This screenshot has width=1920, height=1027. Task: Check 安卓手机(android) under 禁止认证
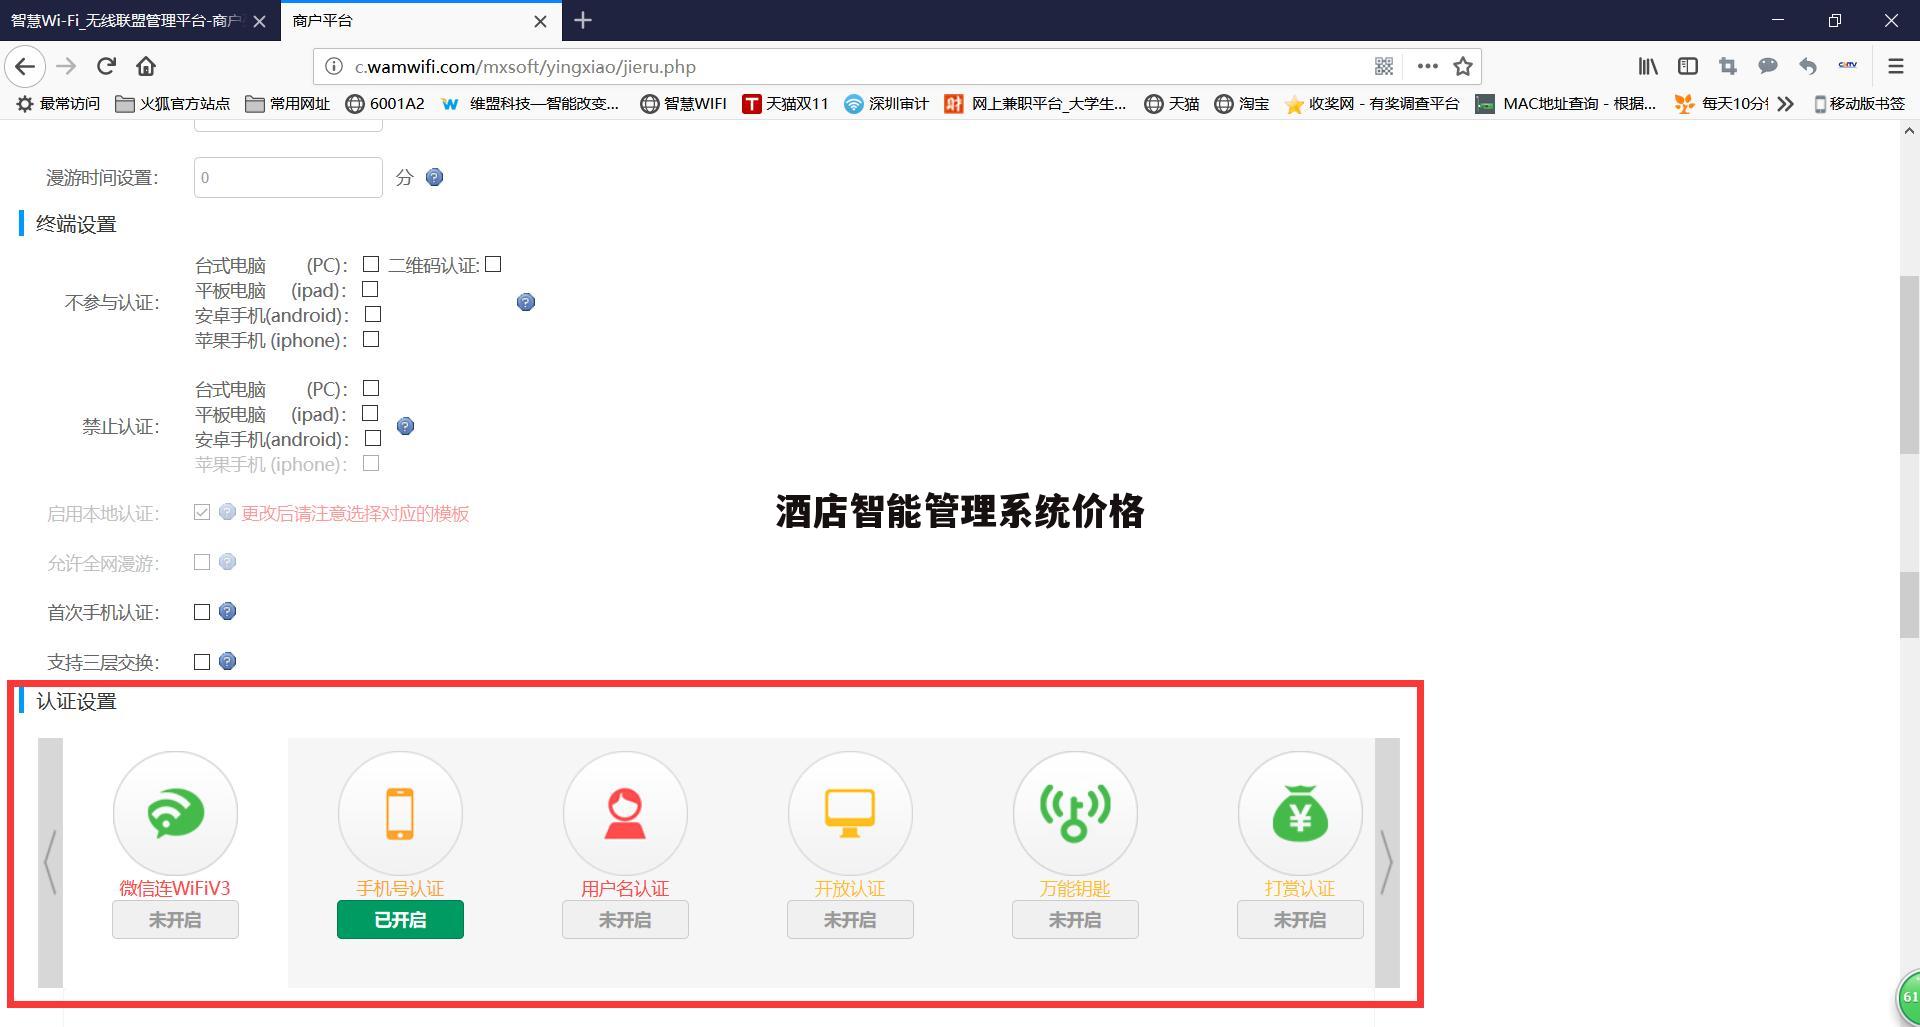pyautogui.click(x=373, y=438)
